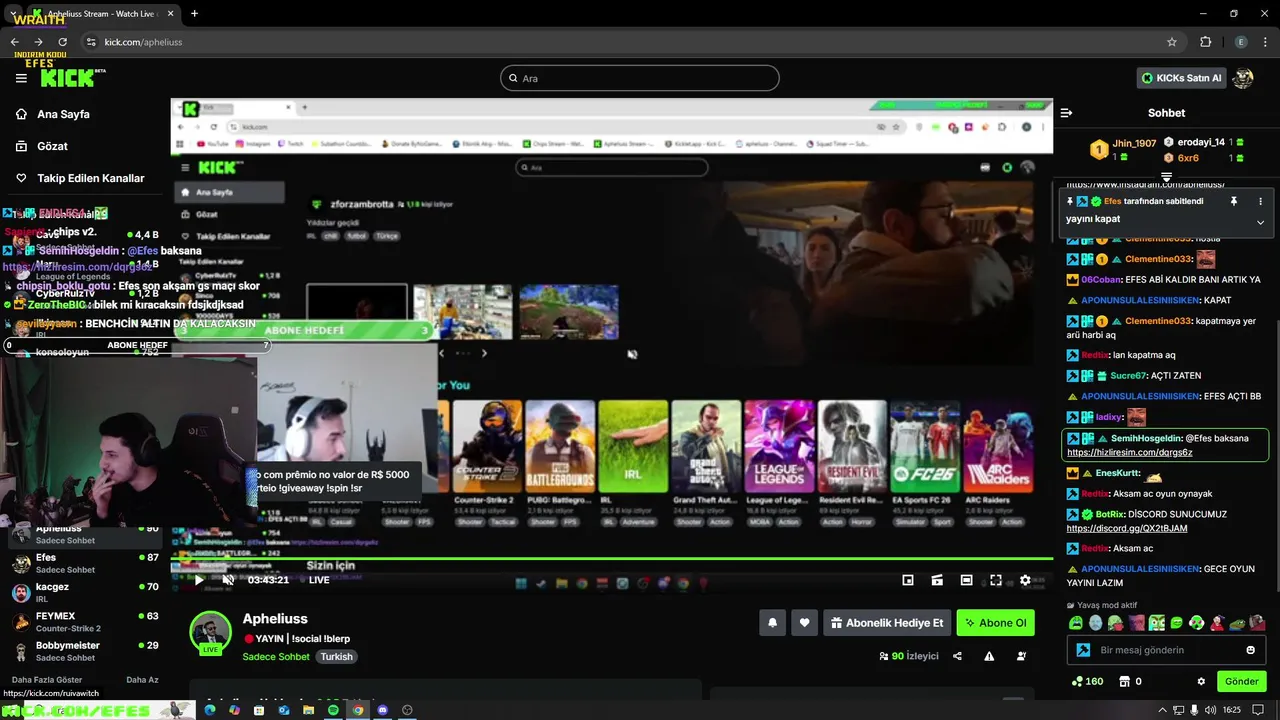Enter fullscreen in the video player
This screenshot has width=1280, height=720.
(996, 580)
